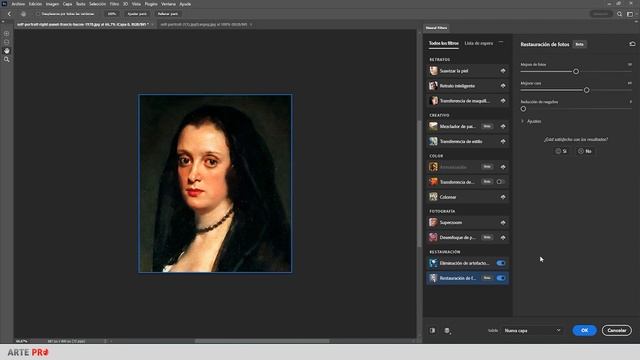Click the Ajustar pantalla button
Viewport: 640px width, 360px height.
click(x=137, y=14)
